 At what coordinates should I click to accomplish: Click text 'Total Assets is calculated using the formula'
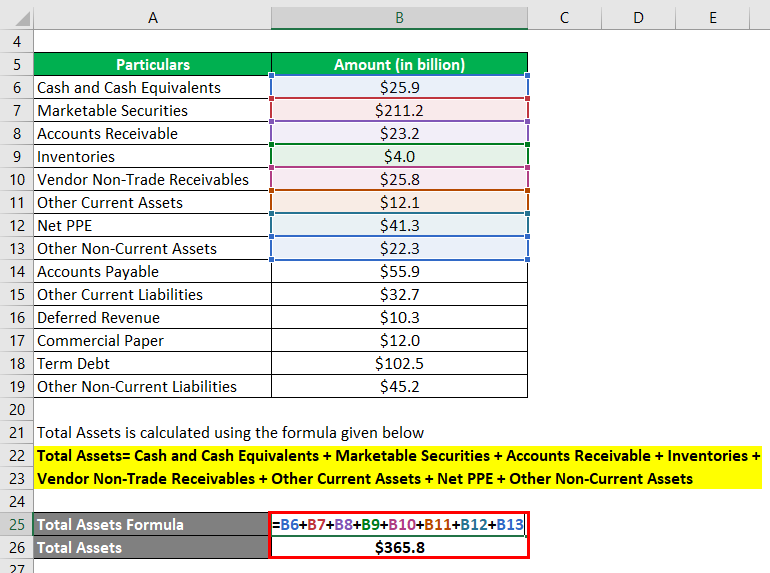(x=188, y=433)
